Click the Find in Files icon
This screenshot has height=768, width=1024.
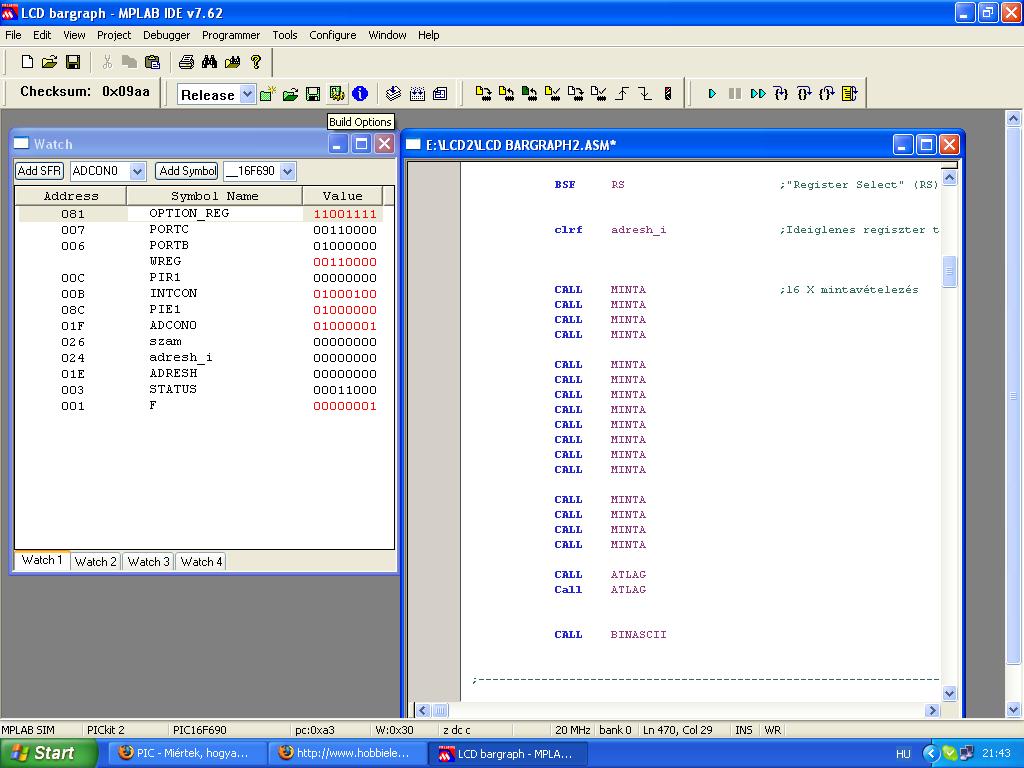point(232,61)
